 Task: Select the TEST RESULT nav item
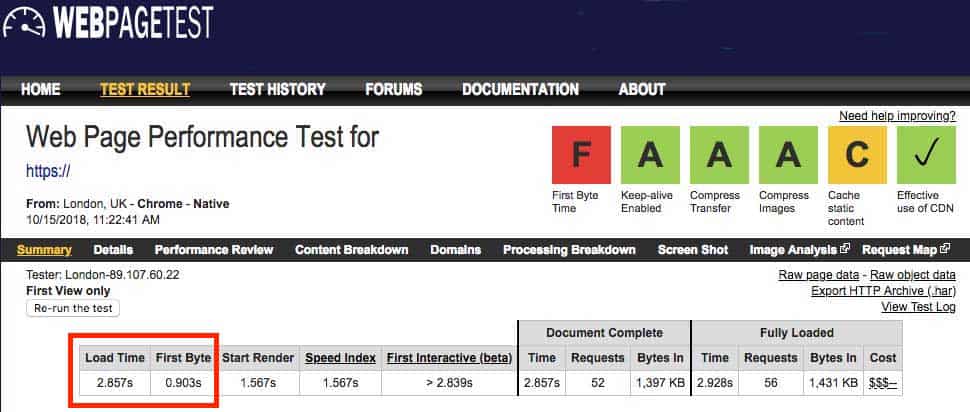point(145,89)
